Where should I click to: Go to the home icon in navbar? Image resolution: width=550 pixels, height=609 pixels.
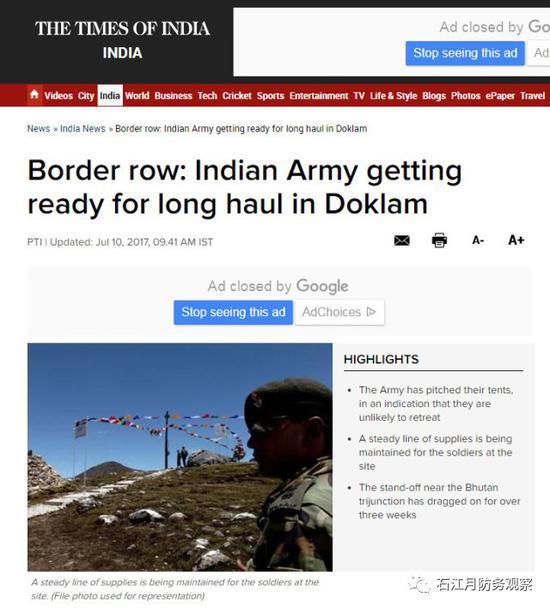[x=35, y=94]
